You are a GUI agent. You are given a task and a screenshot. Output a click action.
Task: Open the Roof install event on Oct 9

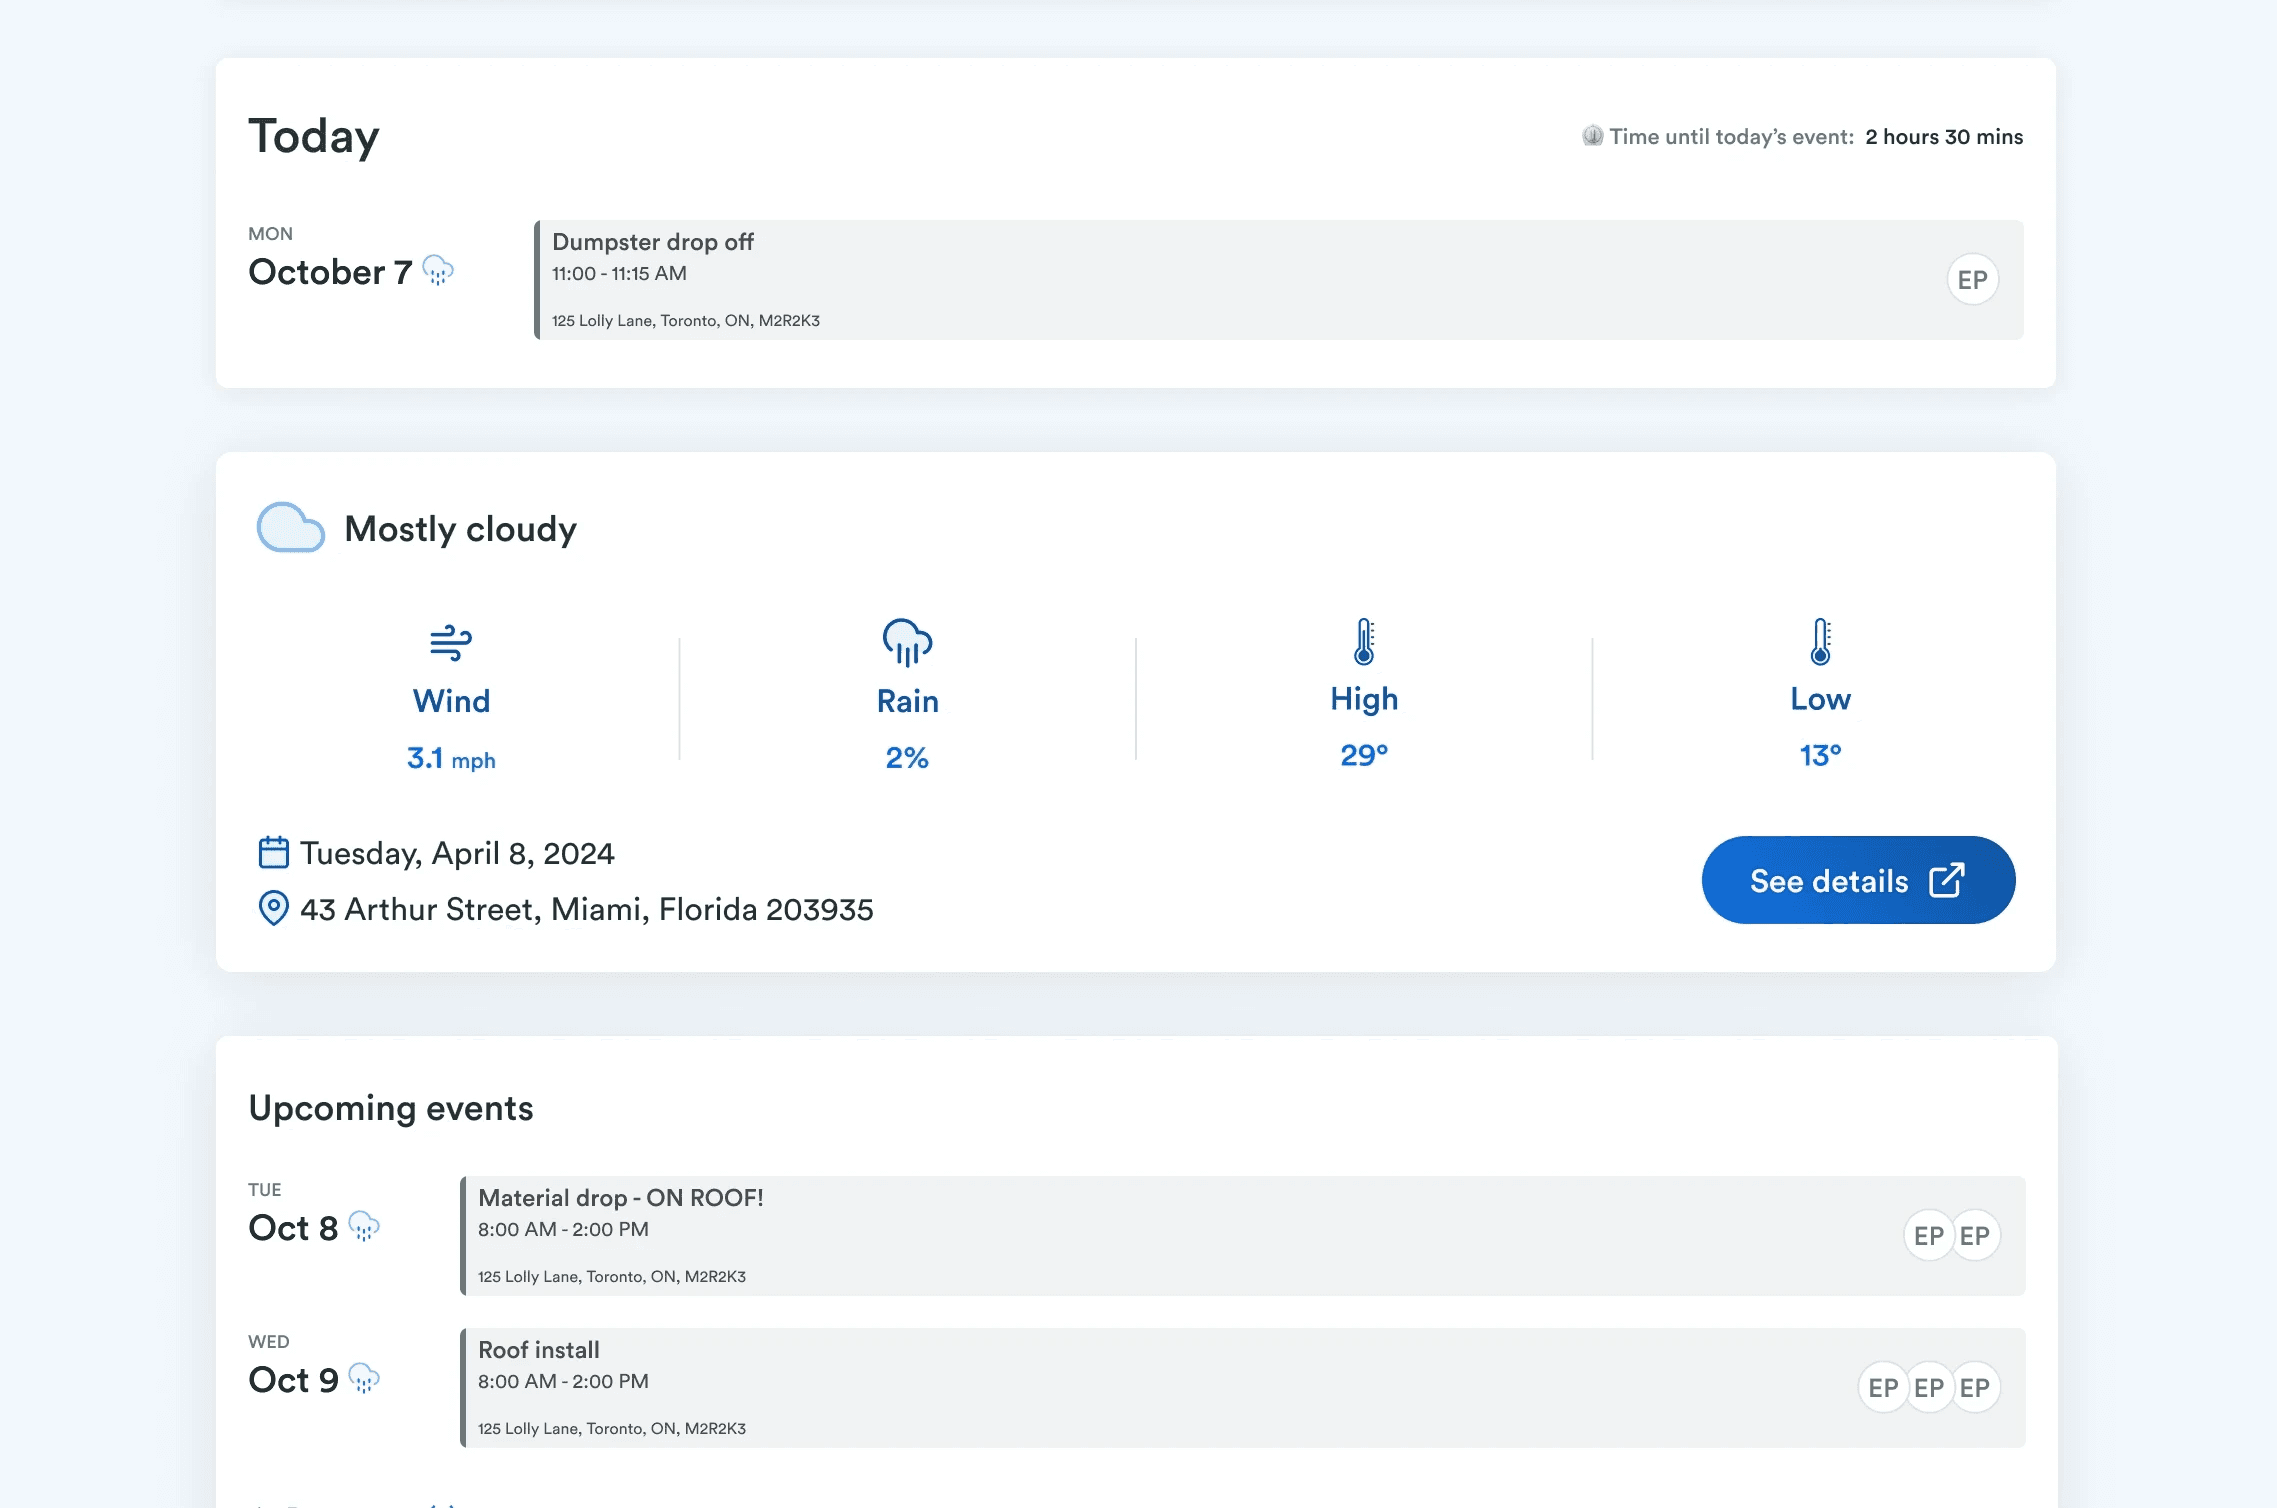1240,1388
